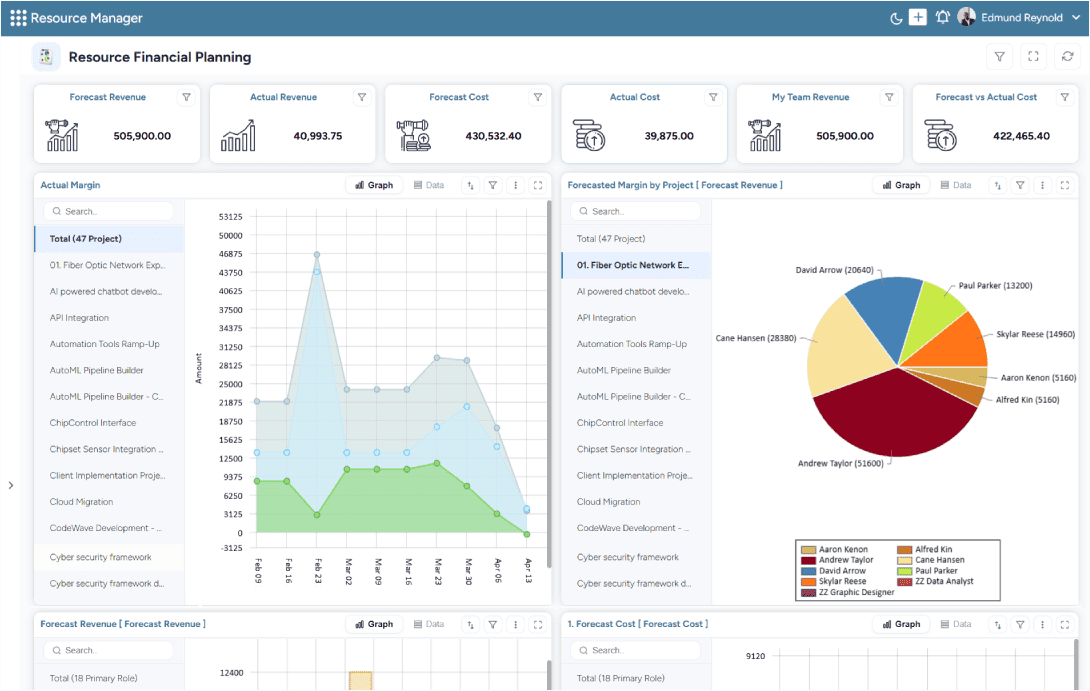1090x691 pixels.
Task: Open more options in Forecasted Margin panel
Action: [x=1042, y=186]
